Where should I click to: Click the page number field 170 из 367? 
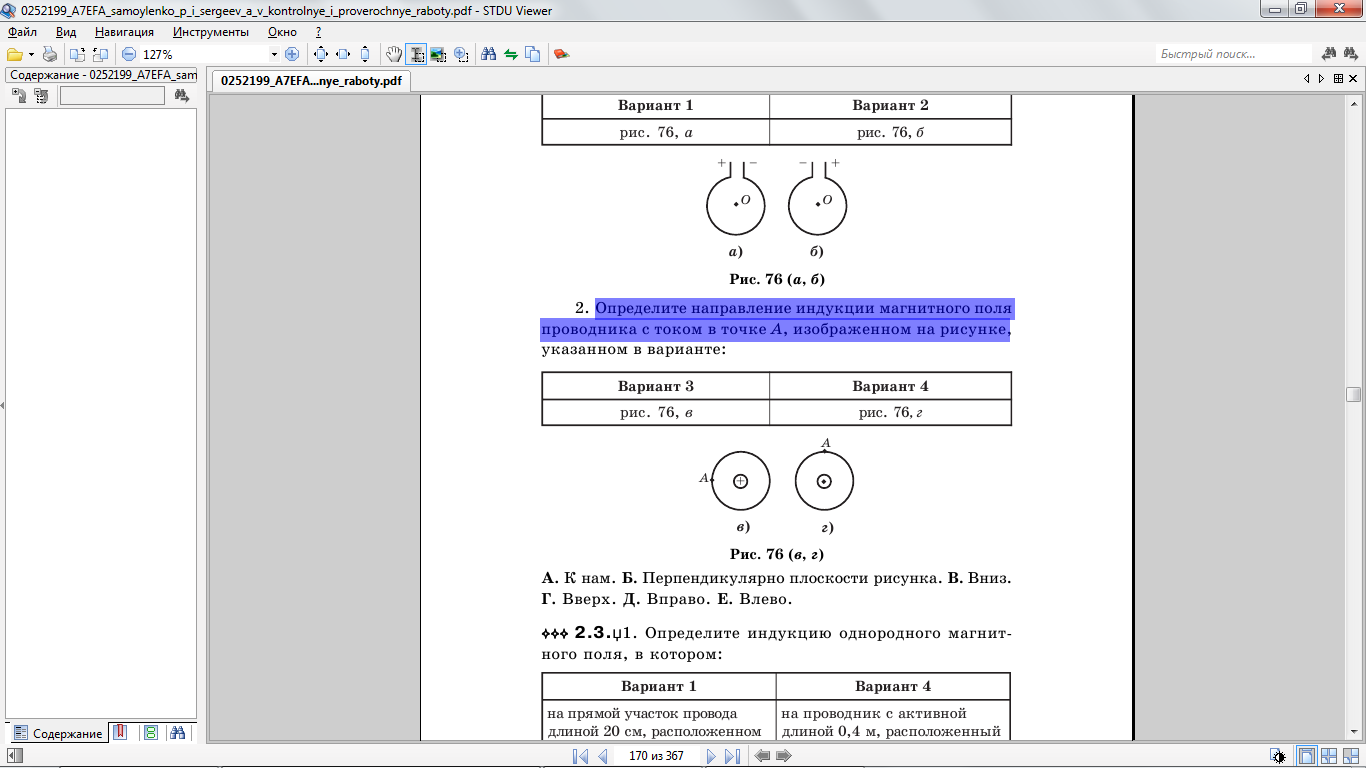coord(656,756)
